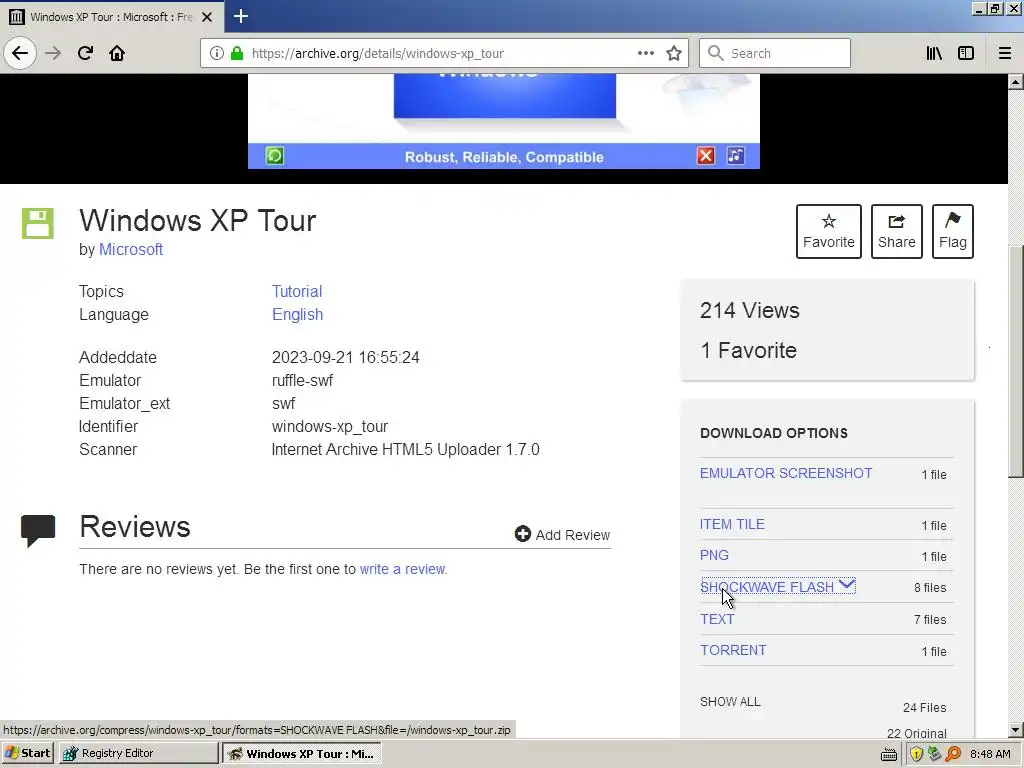Expand the SHOCKWAVE FLASH file list chevron
This screenshot has width=1024, height=768.
click(x=846, y=585)
